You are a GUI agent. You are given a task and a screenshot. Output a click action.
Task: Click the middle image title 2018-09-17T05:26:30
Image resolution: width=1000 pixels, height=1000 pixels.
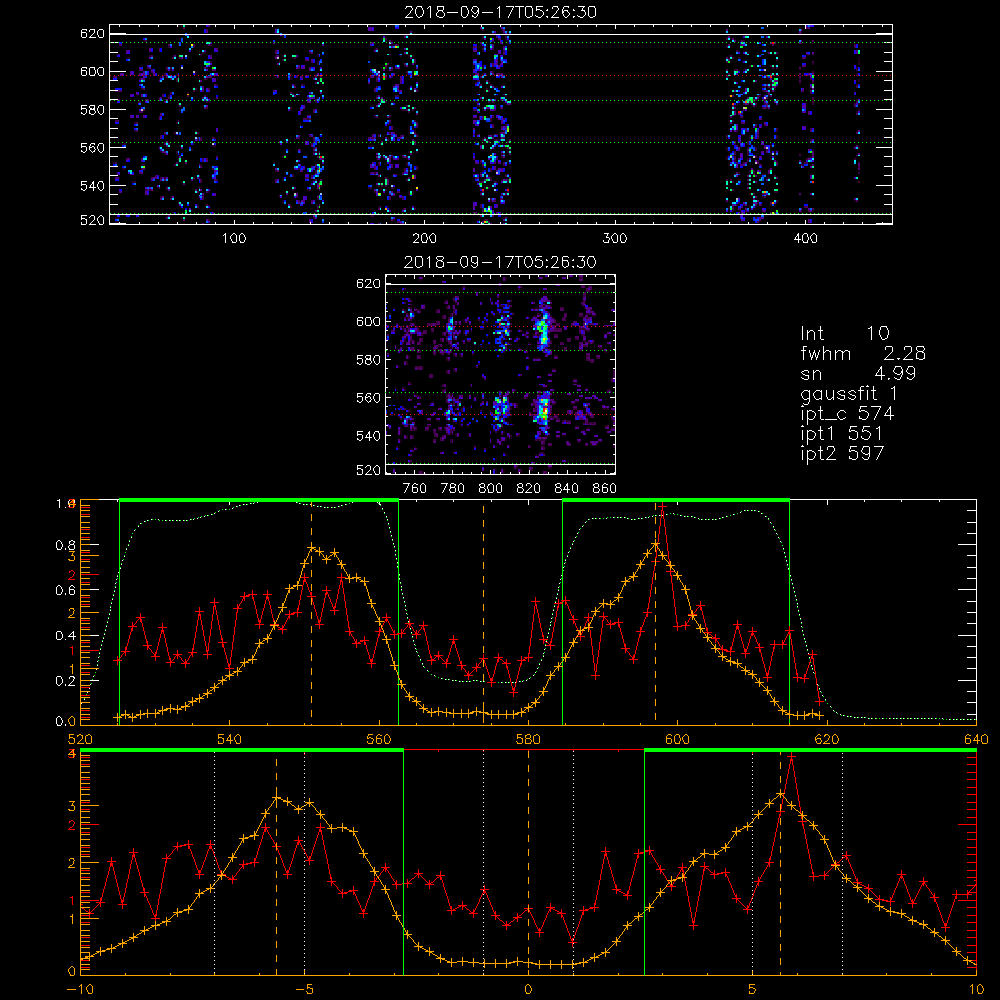pyautogui.click(x=501, y=261)
